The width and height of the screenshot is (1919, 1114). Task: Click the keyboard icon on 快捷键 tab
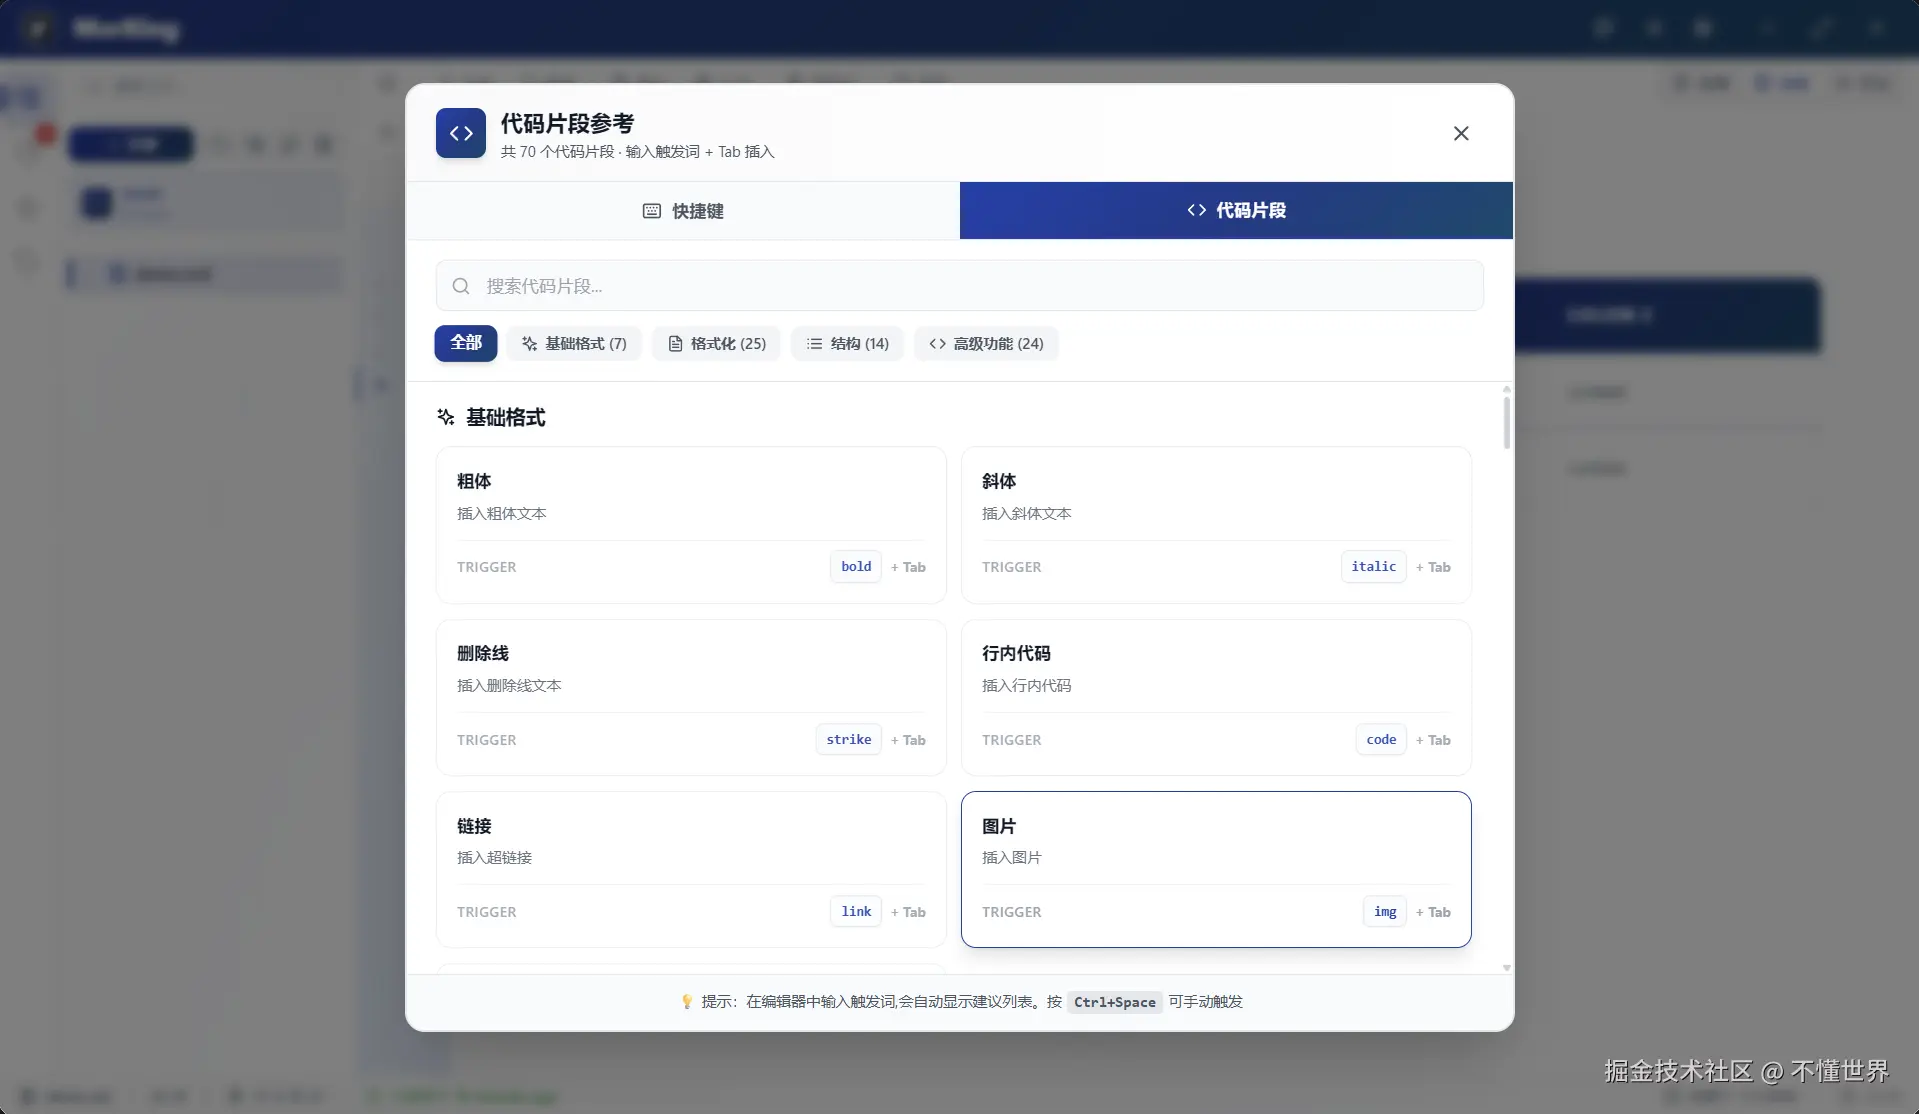point(651,210)
